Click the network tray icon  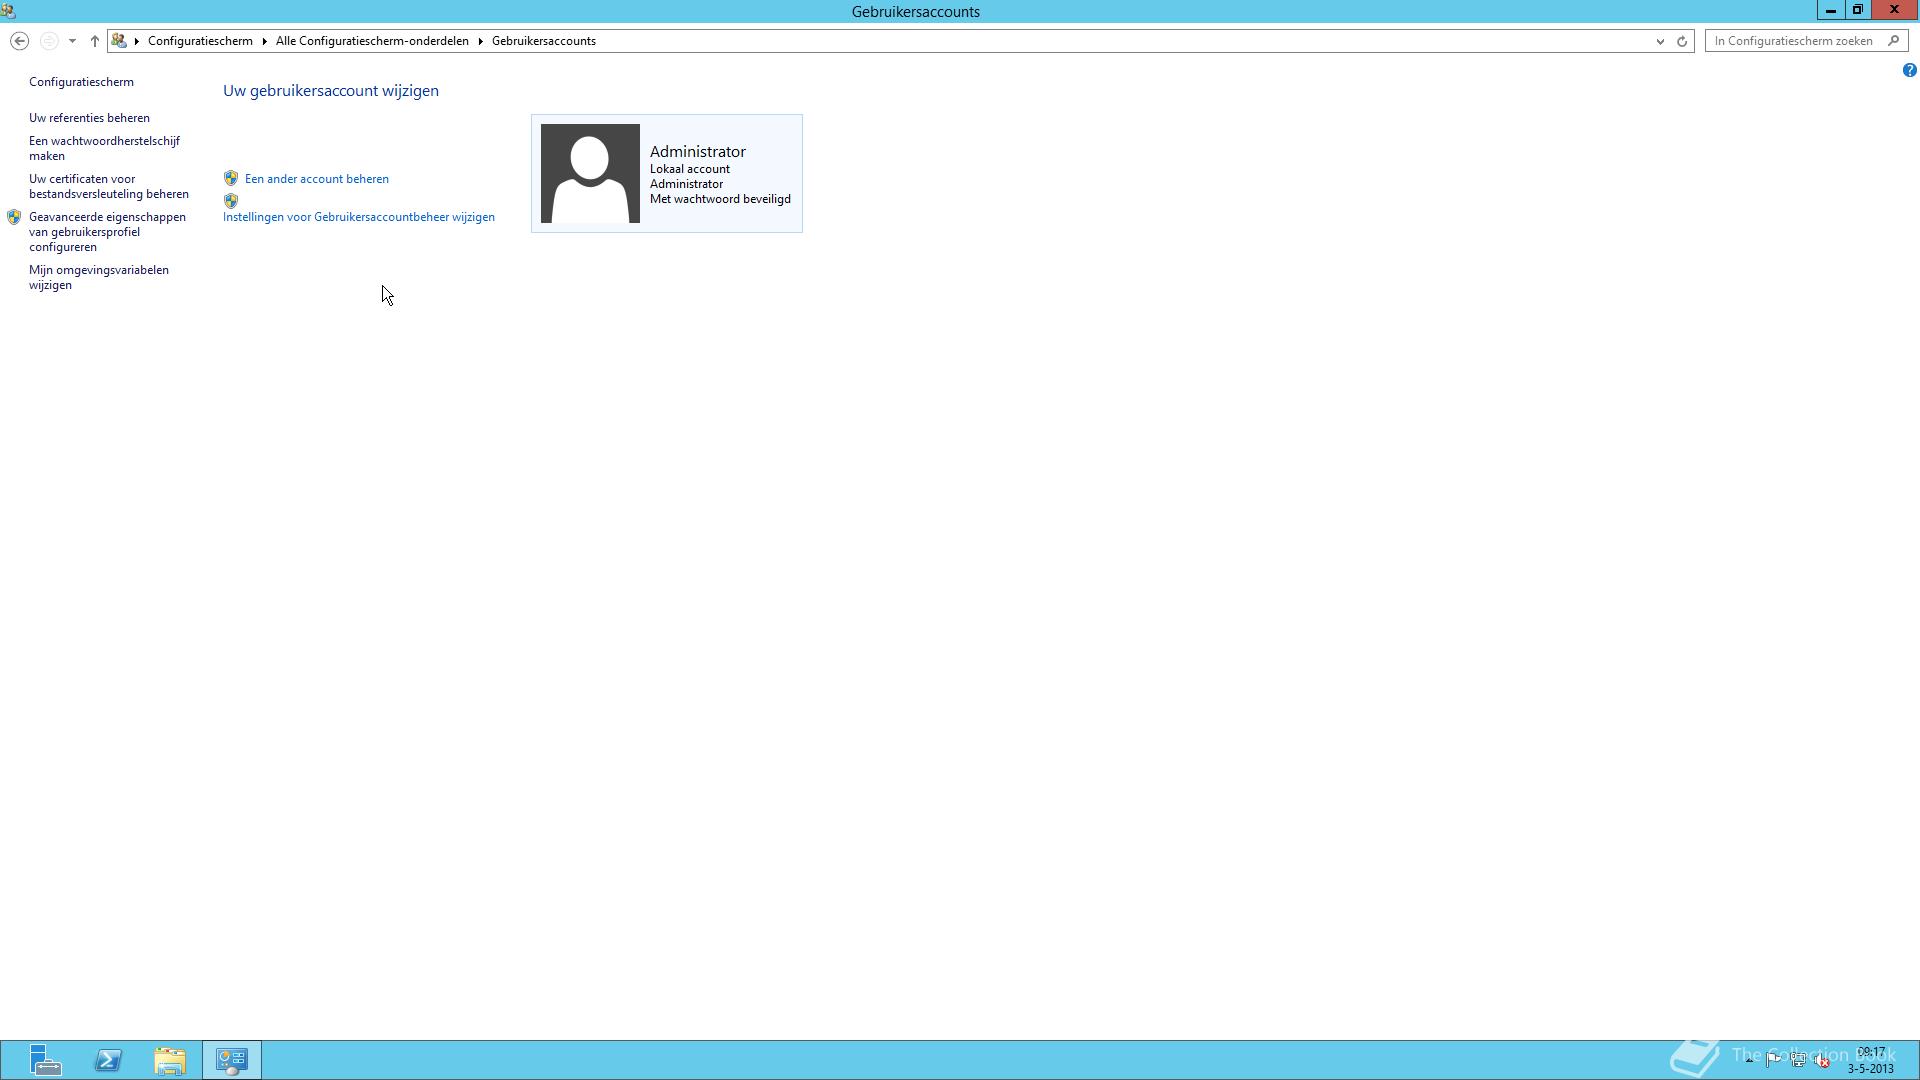(1798, 1060)
